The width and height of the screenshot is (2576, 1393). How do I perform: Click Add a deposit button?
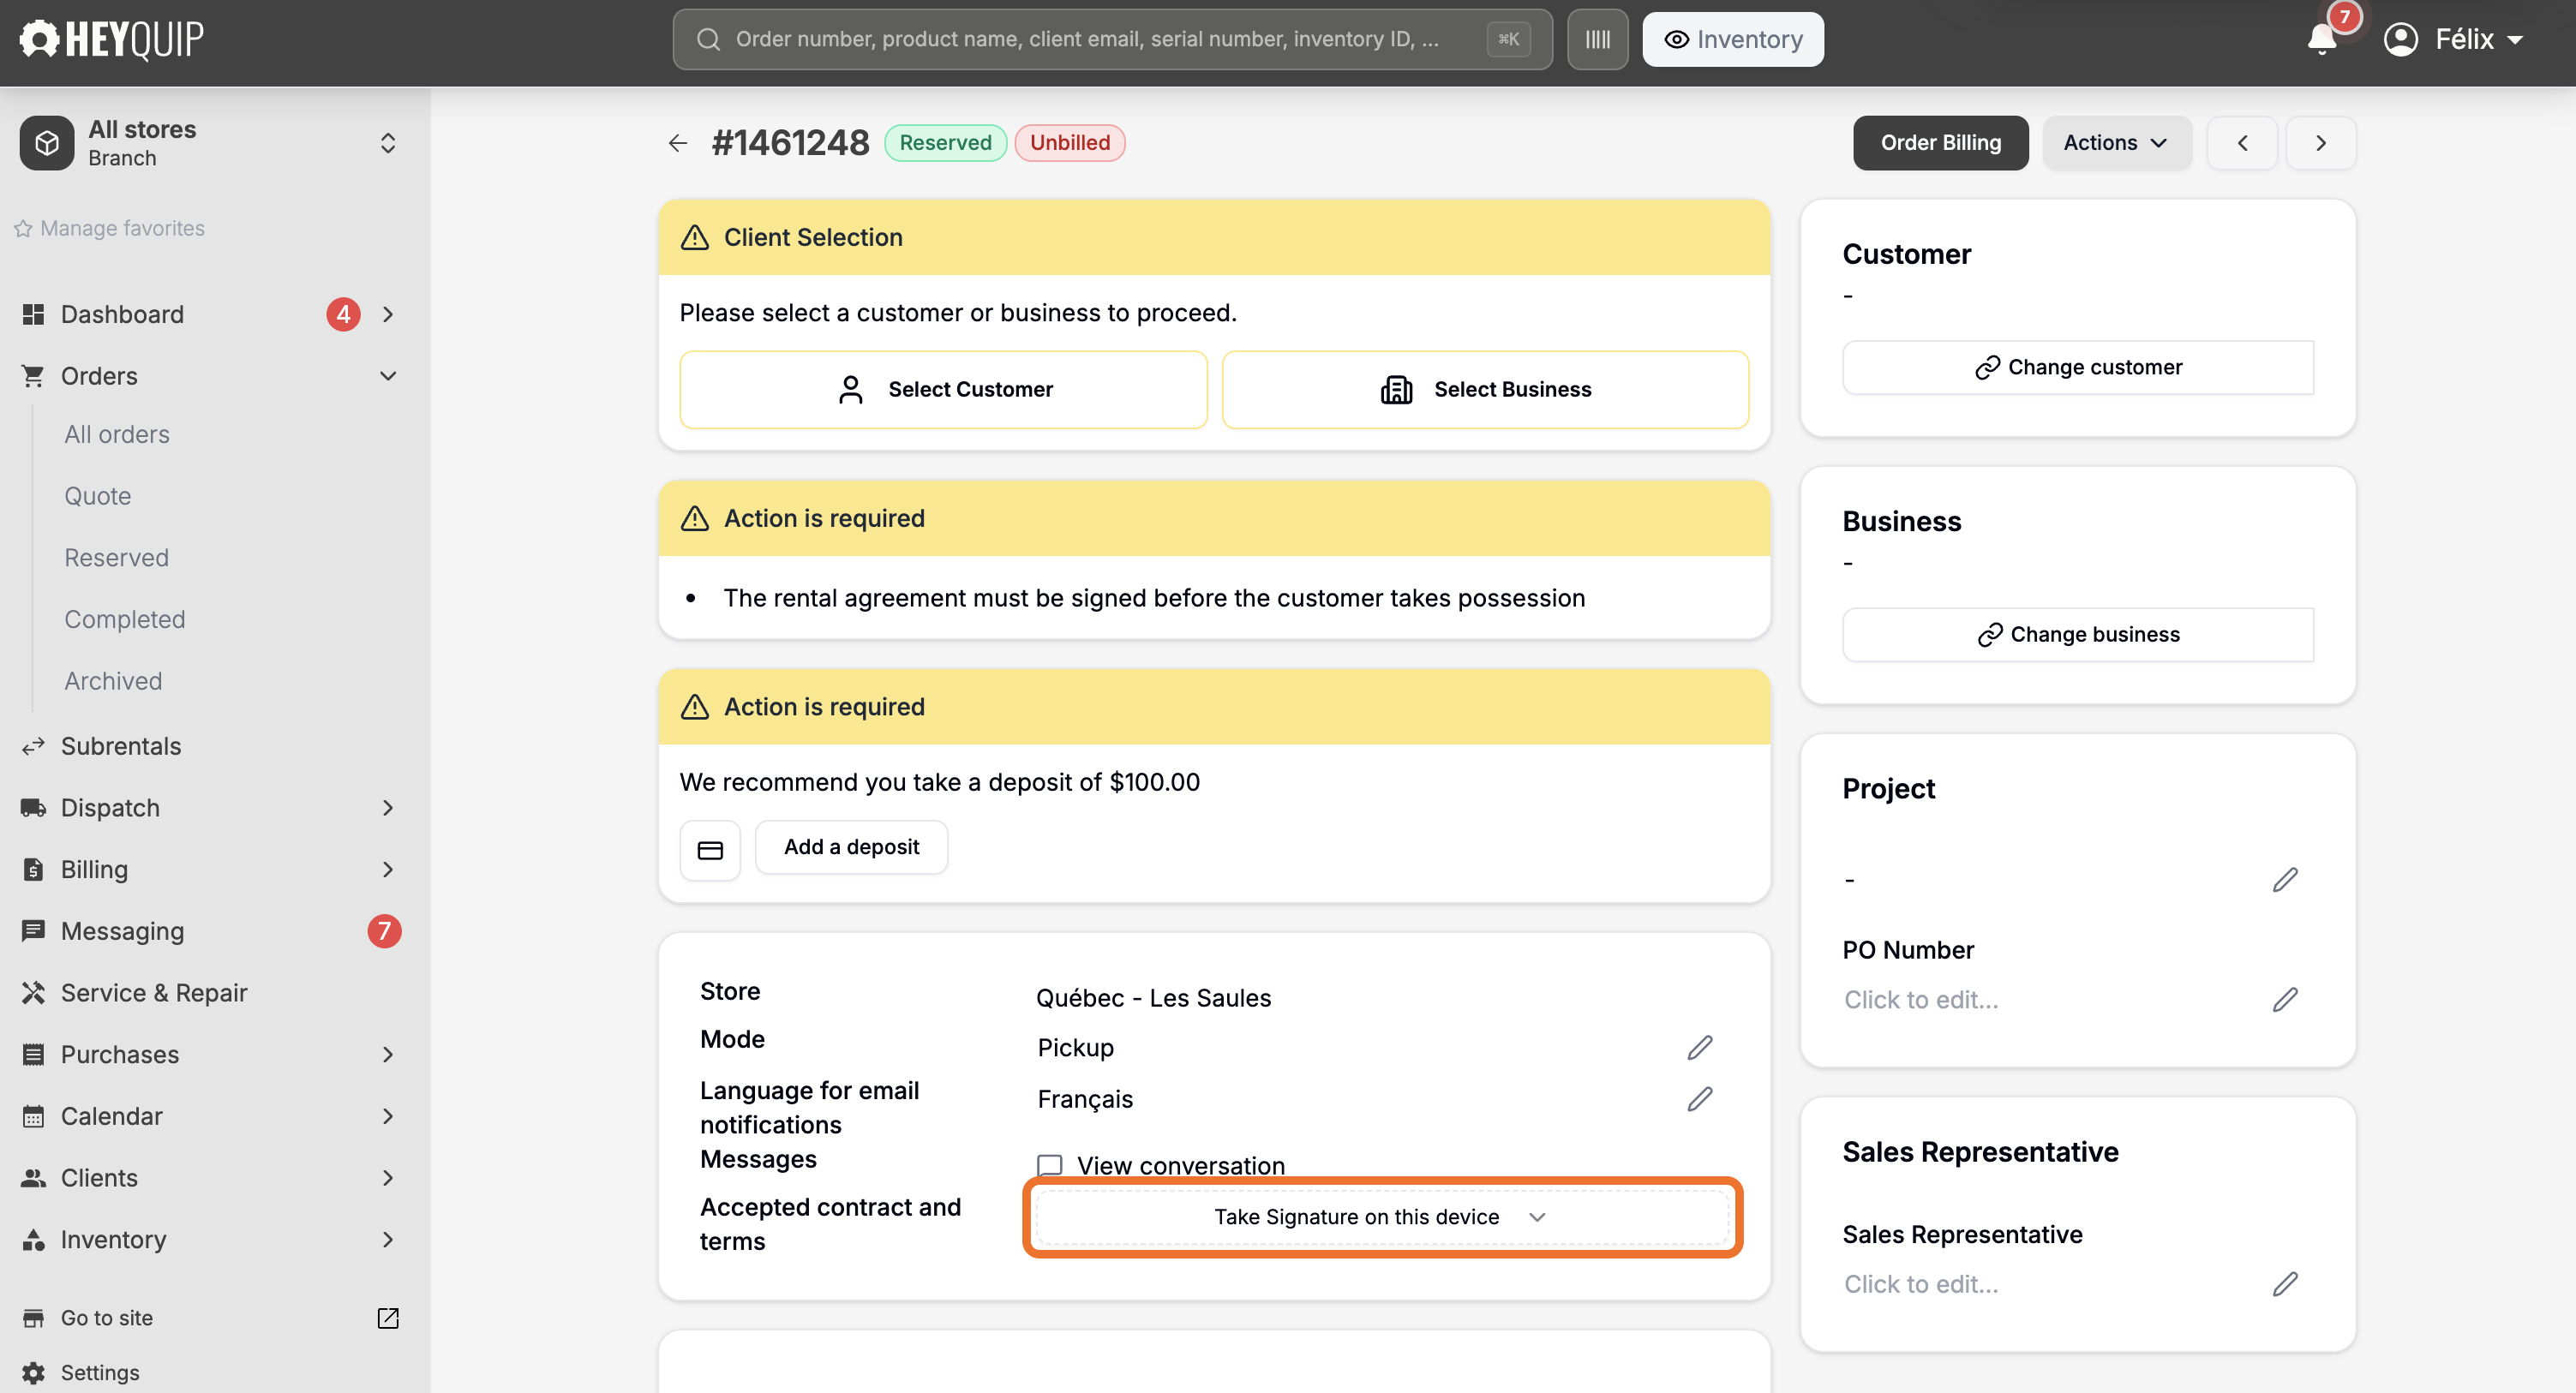[x=851, y=847]
